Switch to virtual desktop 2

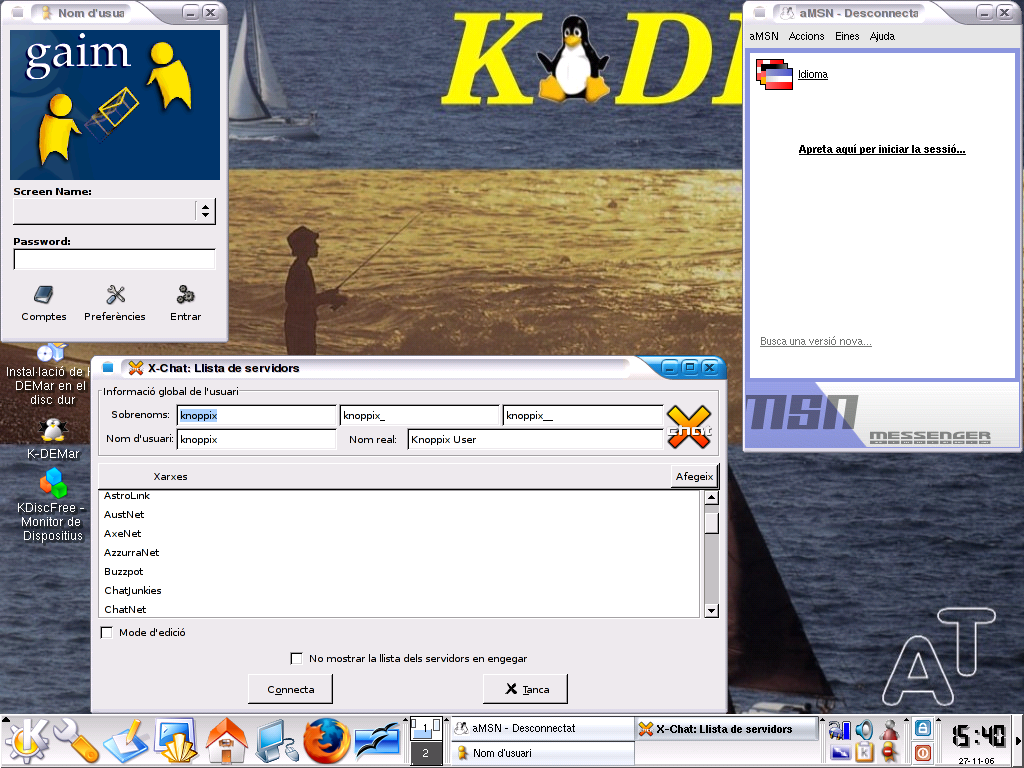point(425,753)
